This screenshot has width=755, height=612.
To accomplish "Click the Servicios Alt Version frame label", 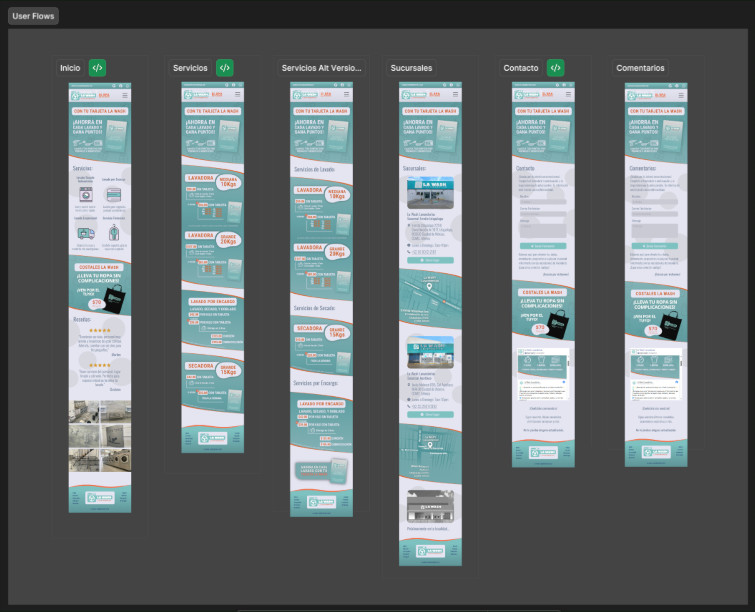I will click(320, 68).
